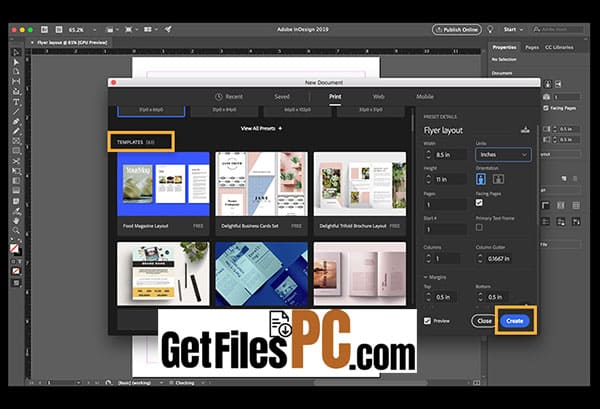Viewport: 600px width, 409px height.
Task: Select Delightful Trifold Brochure Layout template
Action: 360,193
